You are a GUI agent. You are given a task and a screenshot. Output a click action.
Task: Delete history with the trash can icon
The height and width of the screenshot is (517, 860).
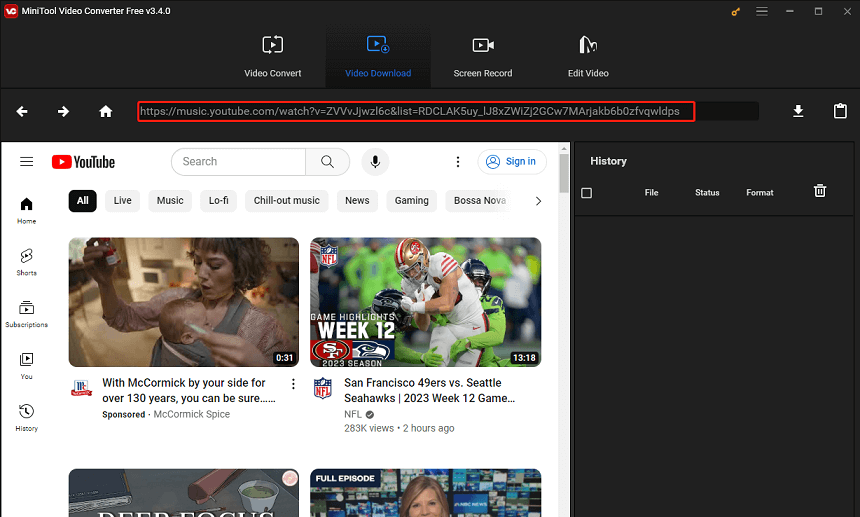click(x=819, y=191)
